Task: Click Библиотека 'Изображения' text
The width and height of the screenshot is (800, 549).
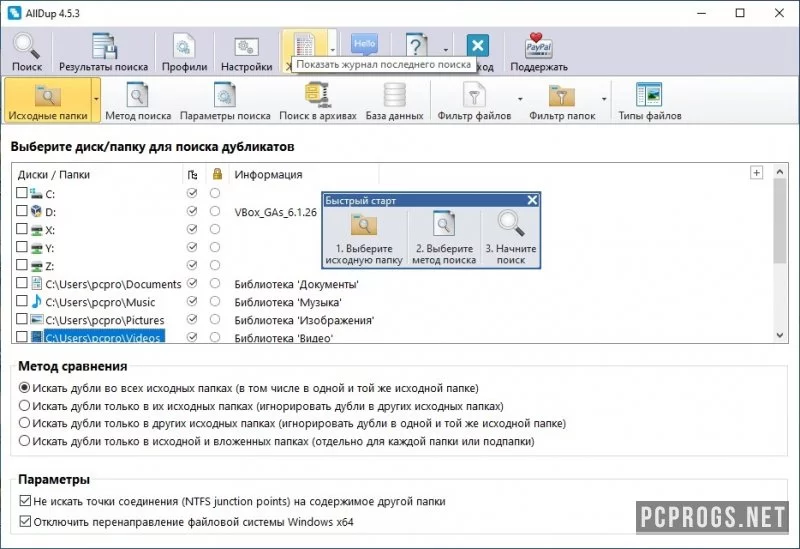Action: [x=304, y=320]
